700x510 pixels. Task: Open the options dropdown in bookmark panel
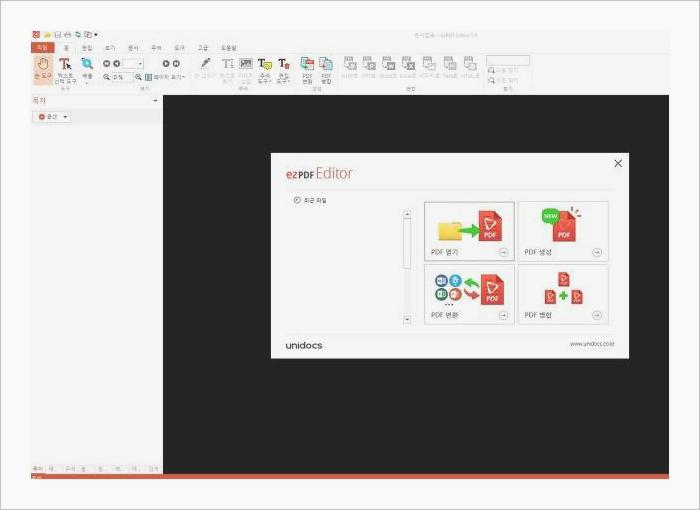coord(52,117)
